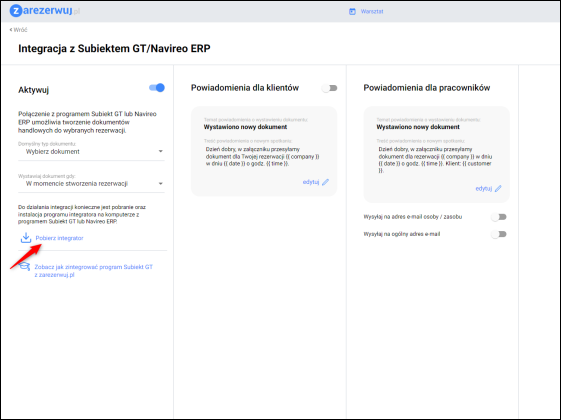Click the employee card message text 'Dzień dobry'
Screen dimensions: 561x420
pos(435,160)
